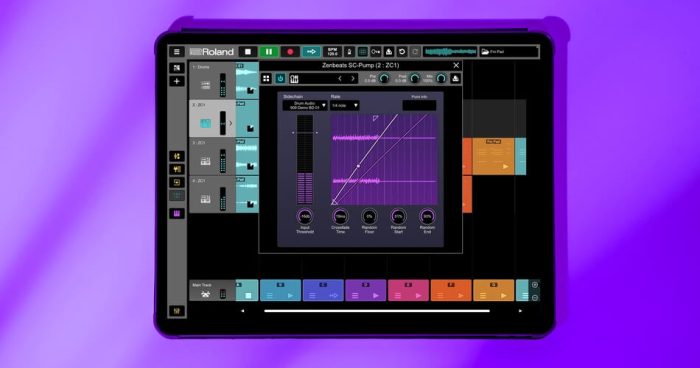
Task: Adjust the Random Floor knob
Action: (x=369, y=217)
